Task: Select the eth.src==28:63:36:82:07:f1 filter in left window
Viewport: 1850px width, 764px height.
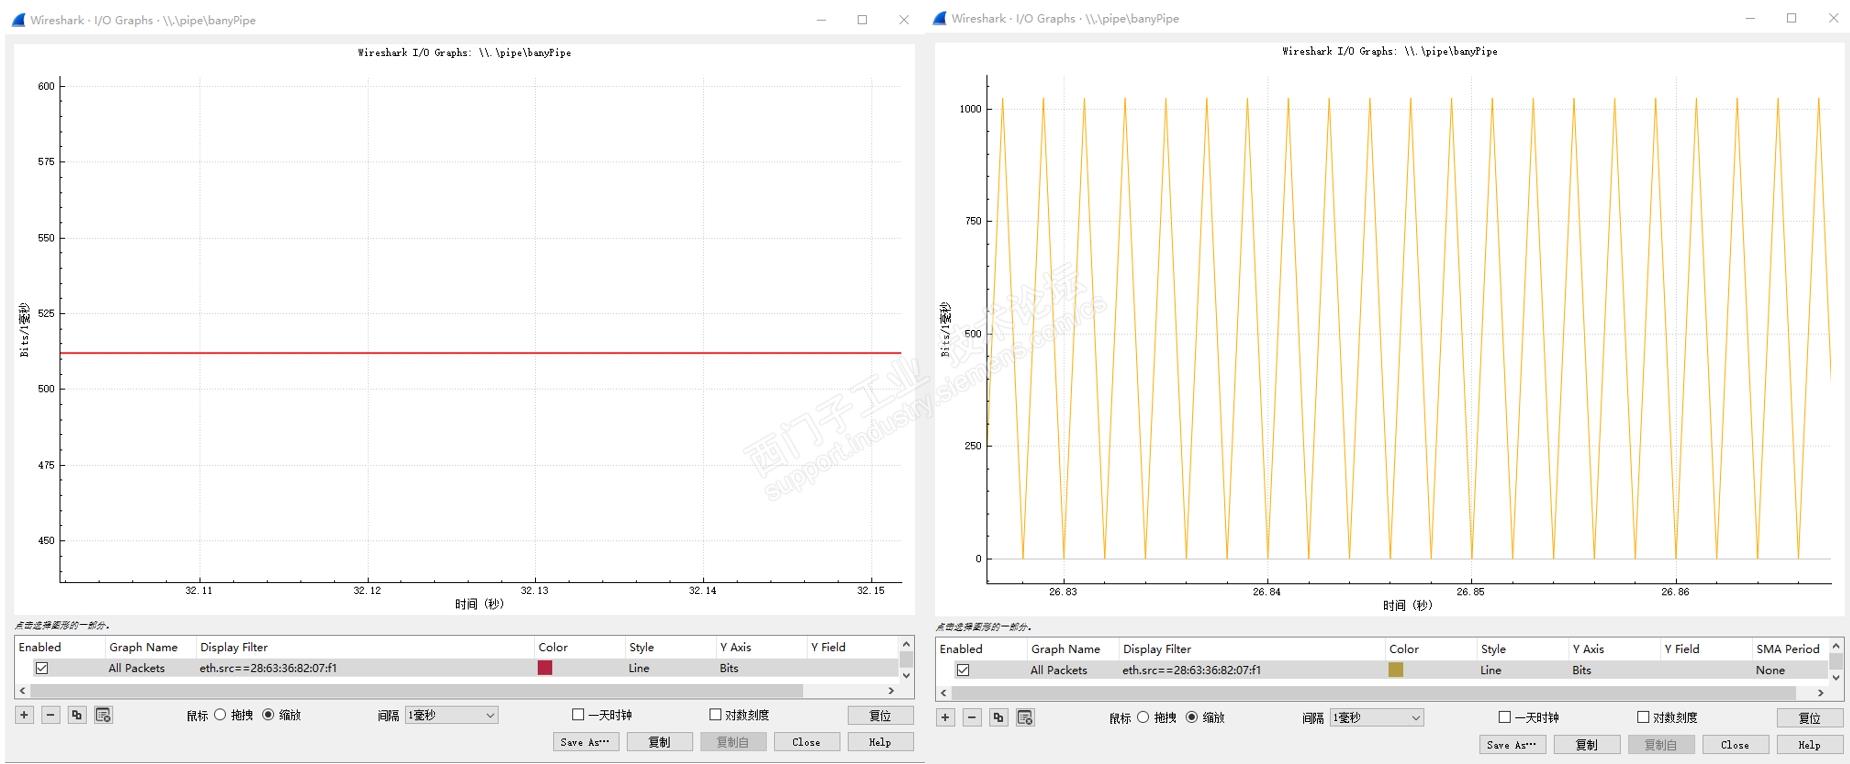Action: [268, 668]
